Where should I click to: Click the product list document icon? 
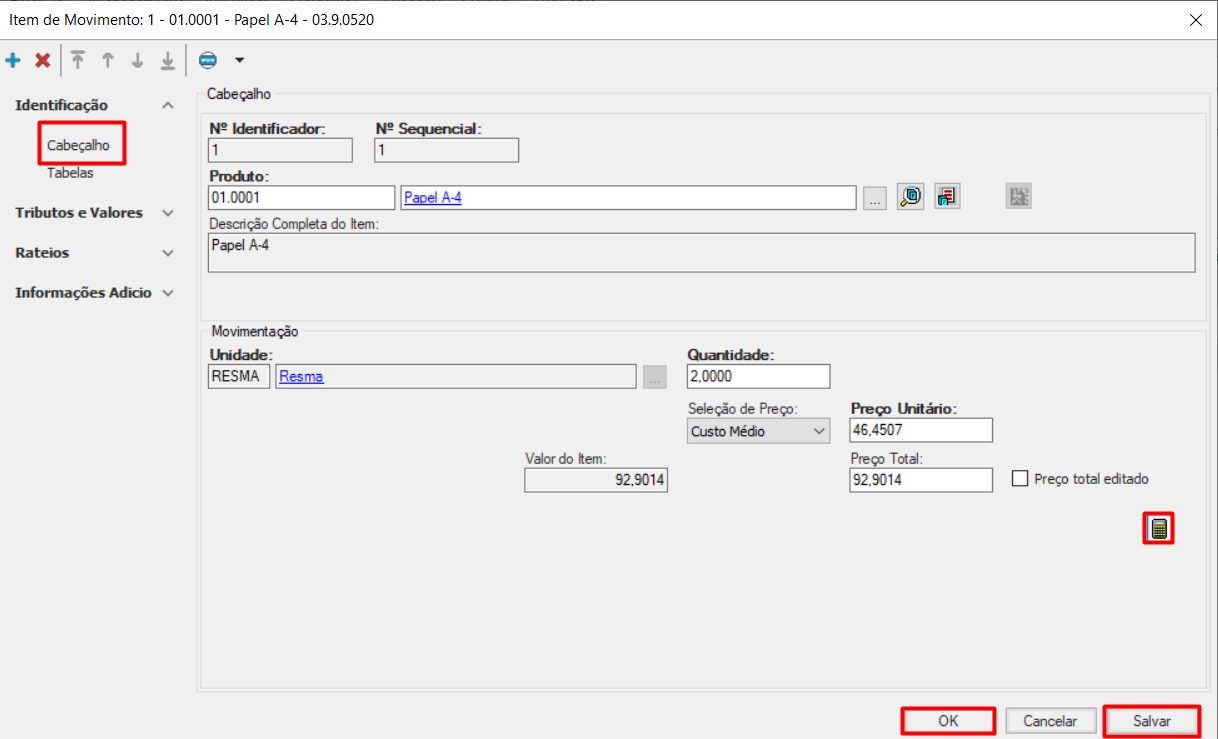click(947, 197)
